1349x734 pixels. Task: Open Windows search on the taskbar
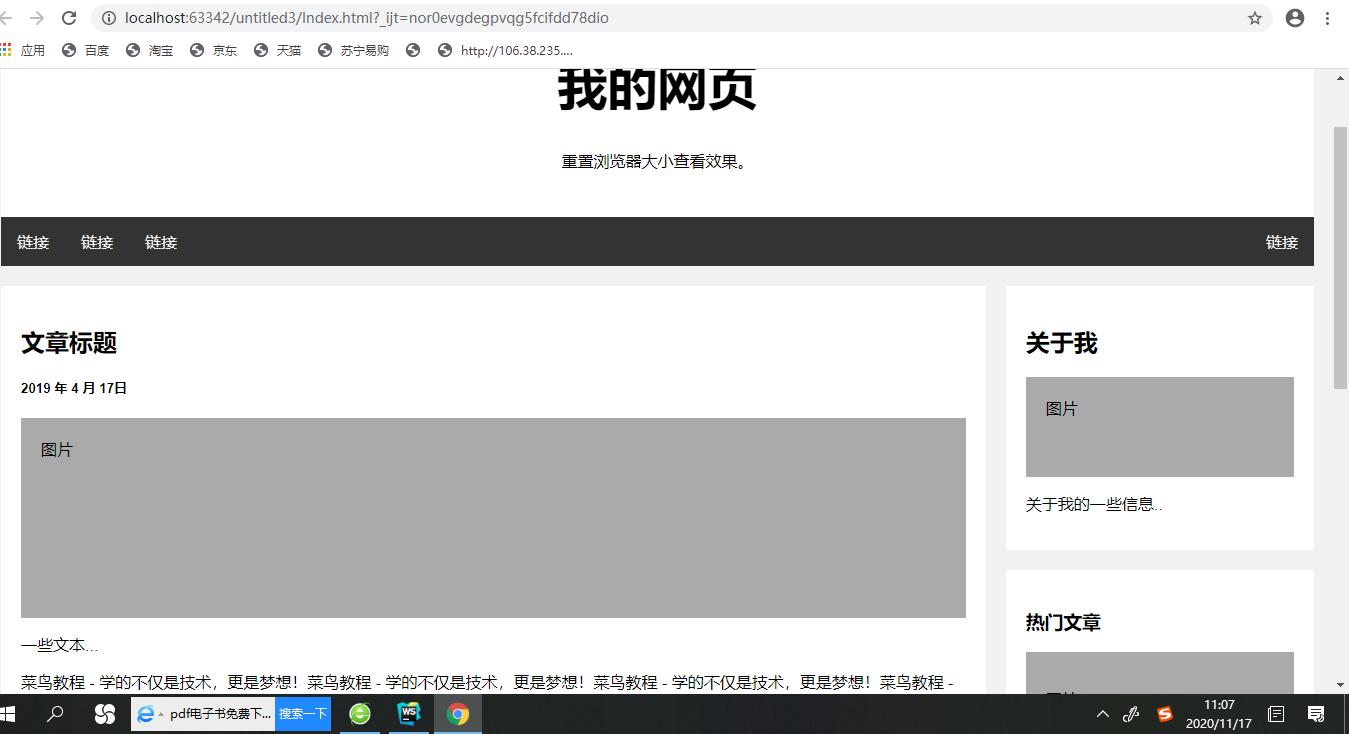(x=55, y=714)
